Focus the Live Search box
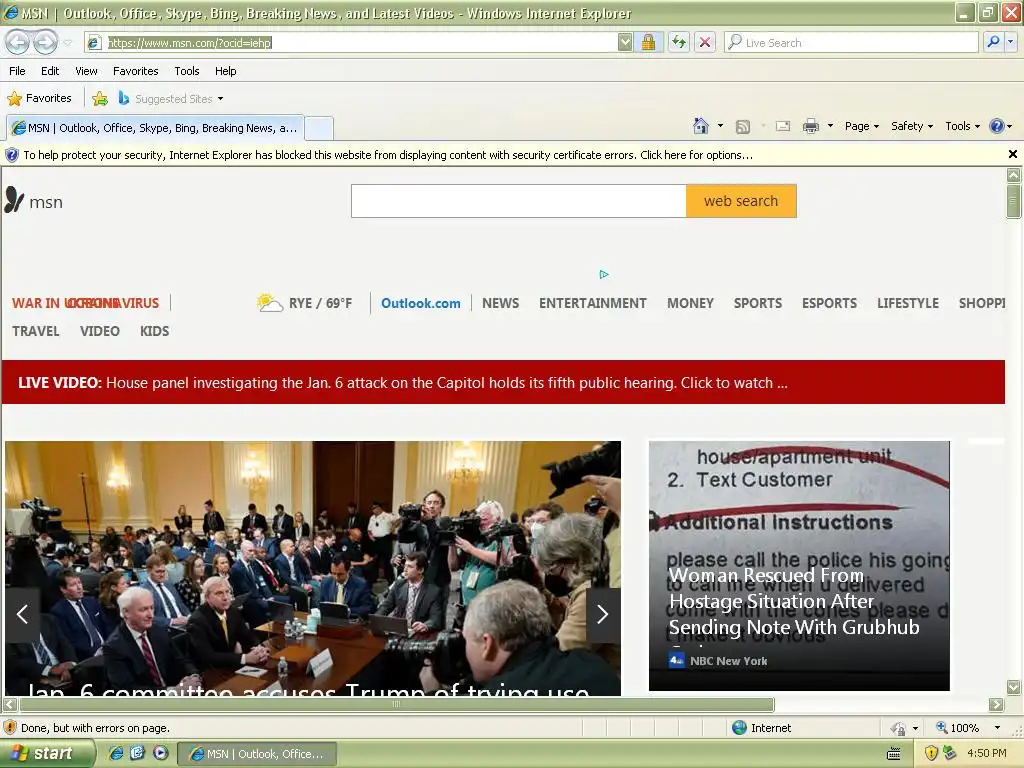1024x768 pixels. click(x=851, y=42)
